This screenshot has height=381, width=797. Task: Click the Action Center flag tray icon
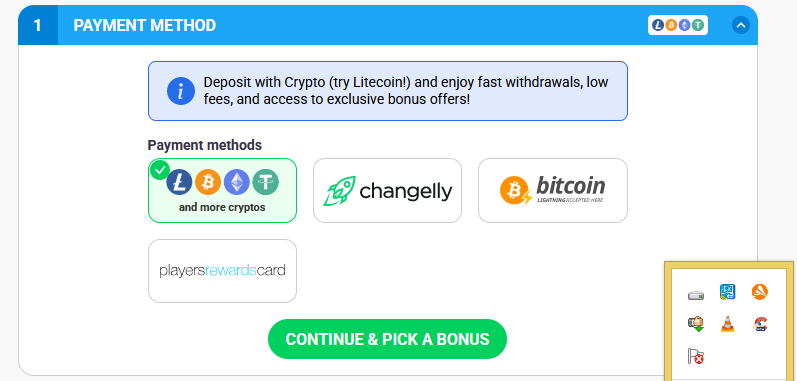(x=695, y=356)
